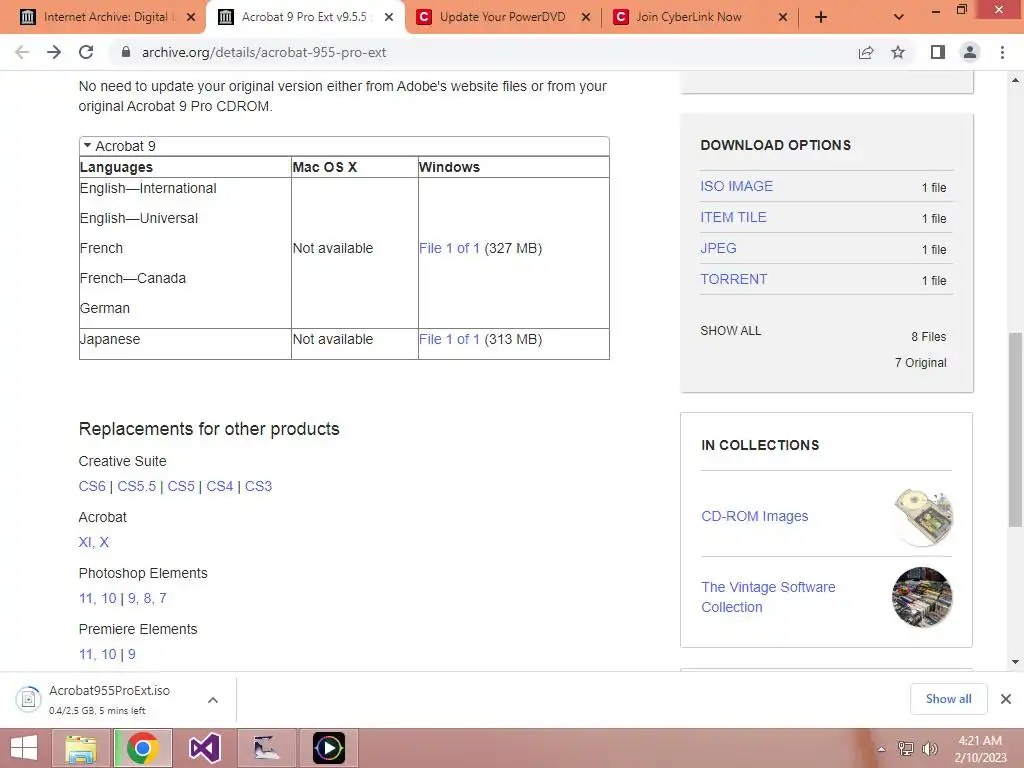Close the downloads bar
The width and height of the screenshot is (1024, 768).
(1006, 699)
